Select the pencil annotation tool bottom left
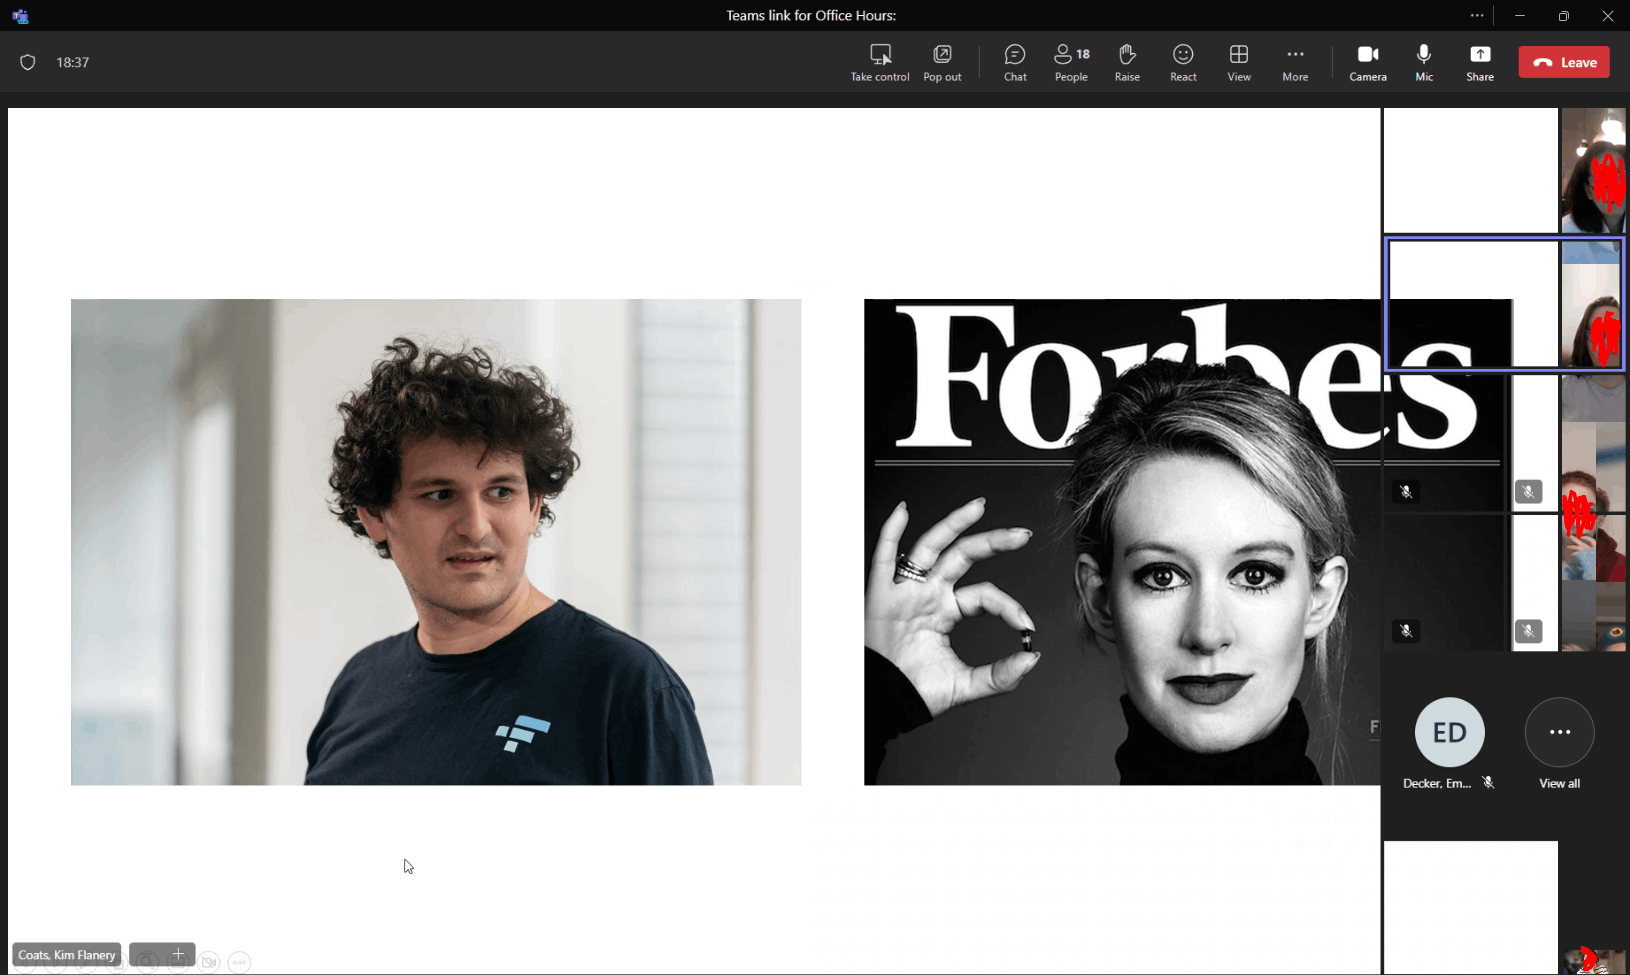The width and height of the screenshot is (1630, 975). tap(85, 961)
